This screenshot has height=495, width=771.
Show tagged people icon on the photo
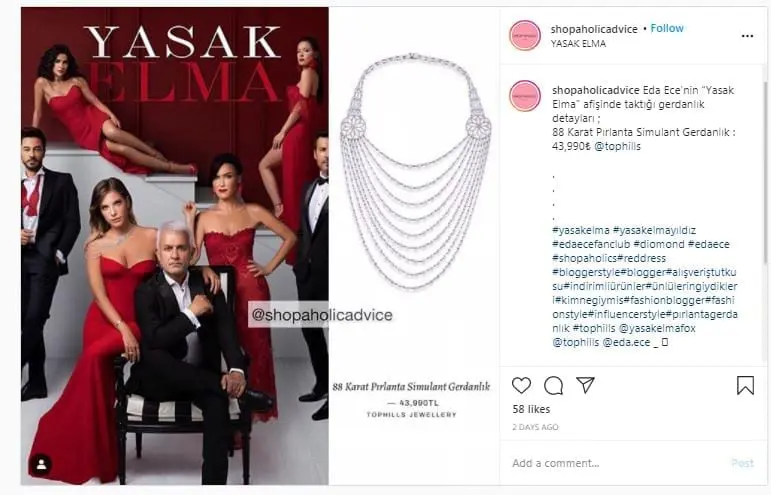41,464
